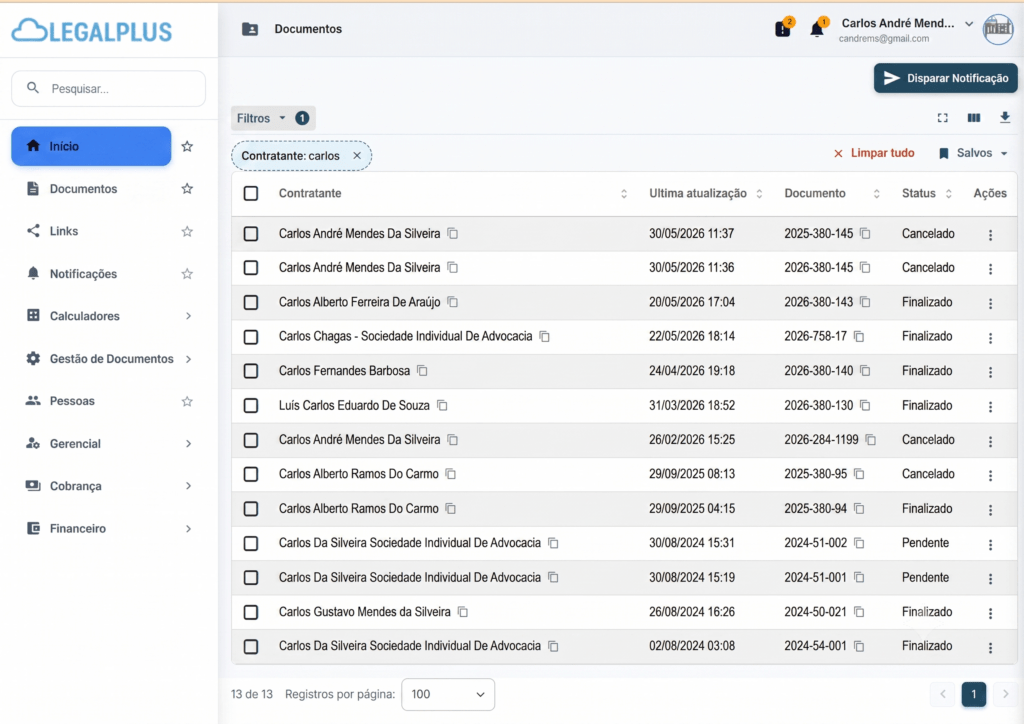
Task: Select row checkbox for 2025-380-145
Action: (x=251, y=234)
